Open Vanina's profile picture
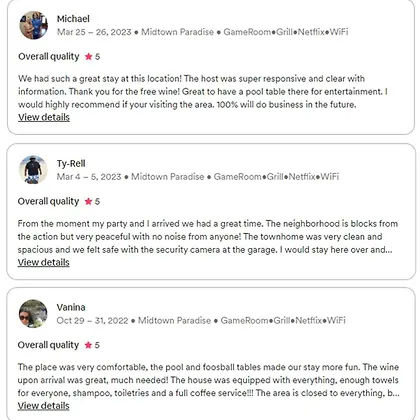The width and height of the screenshot is (420, 420). 33,314
